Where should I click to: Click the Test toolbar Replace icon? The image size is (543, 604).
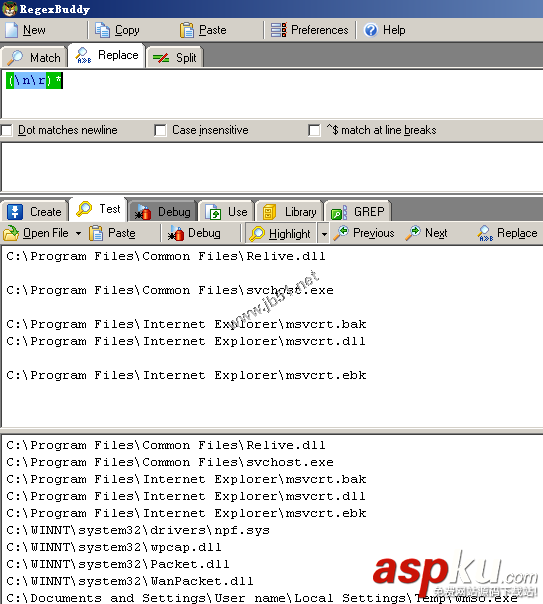[485, 233]
